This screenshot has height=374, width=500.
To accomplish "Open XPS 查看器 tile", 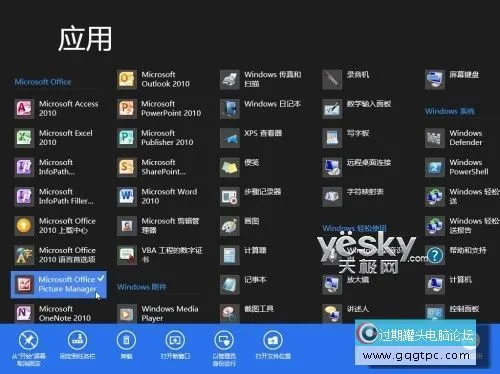I will tap(251, 138).
